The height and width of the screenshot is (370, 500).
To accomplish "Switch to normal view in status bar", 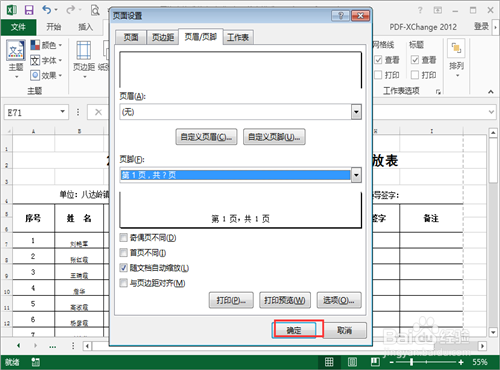I will click(329, 362).
